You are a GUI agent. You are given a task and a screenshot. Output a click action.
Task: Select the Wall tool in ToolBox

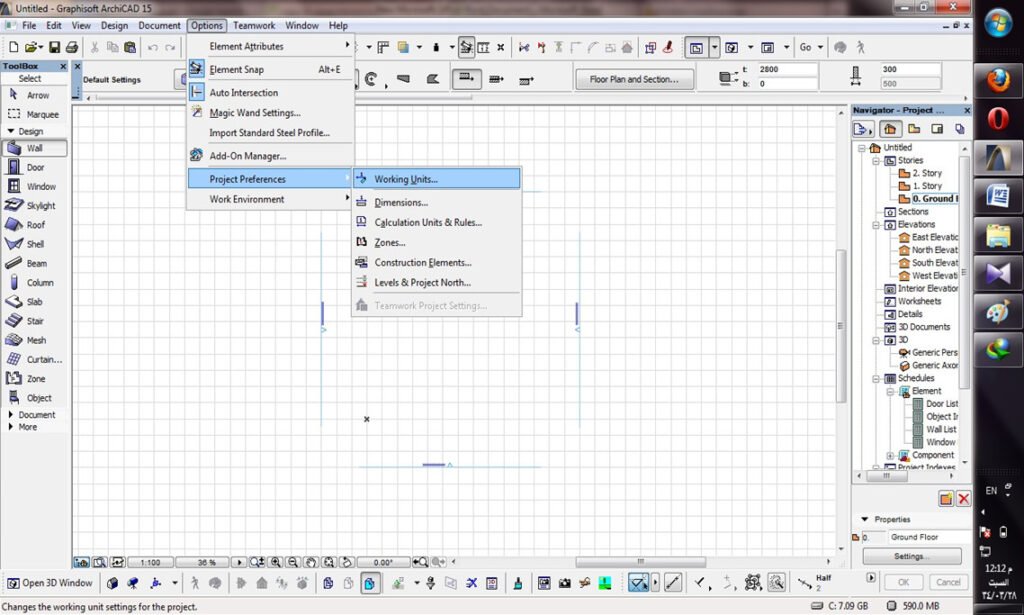pos(34,148)
